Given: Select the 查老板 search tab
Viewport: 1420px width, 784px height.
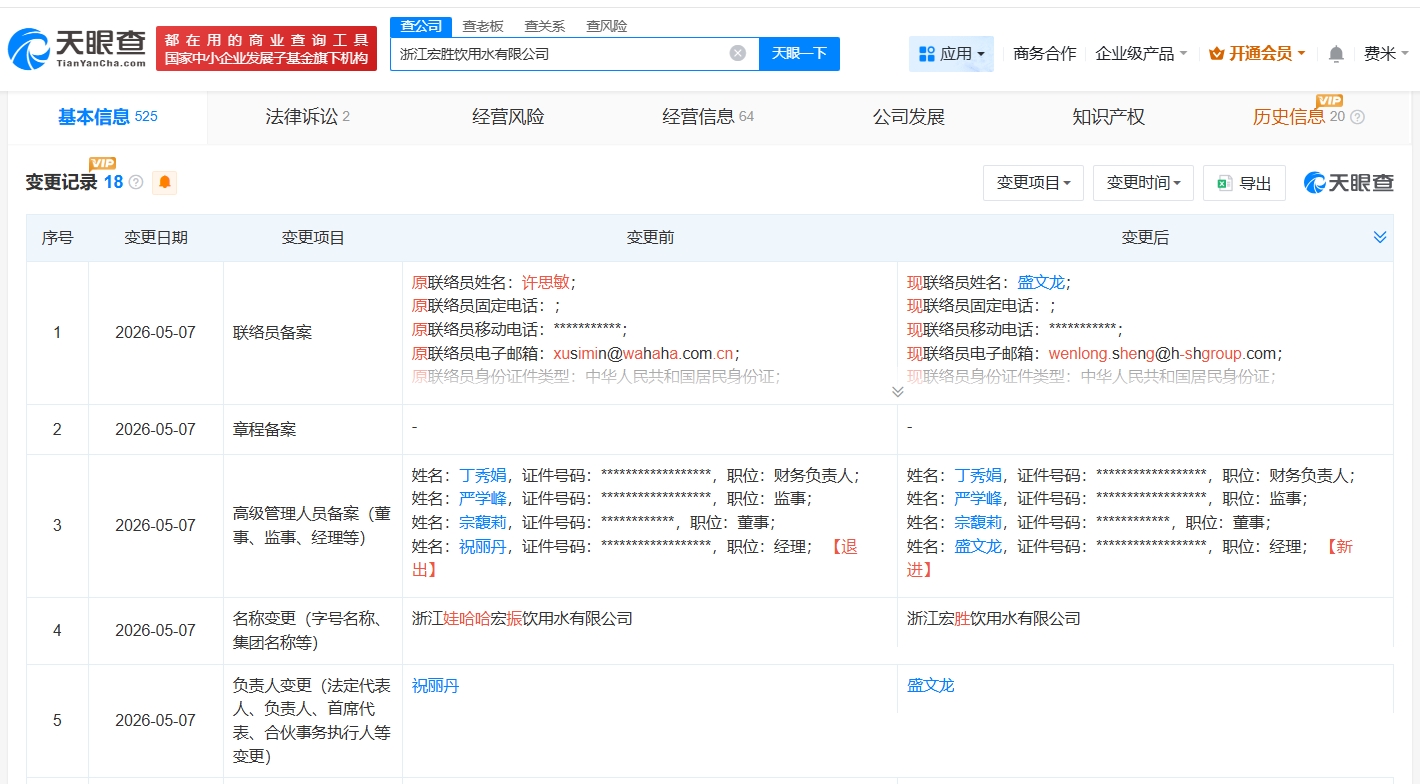Looking at the screenshot, I should 482,26.
